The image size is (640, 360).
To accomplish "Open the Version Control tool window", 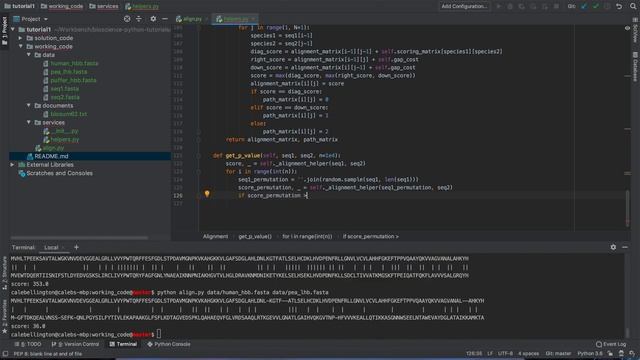I will pyautogui.click(x=76, y=344).
